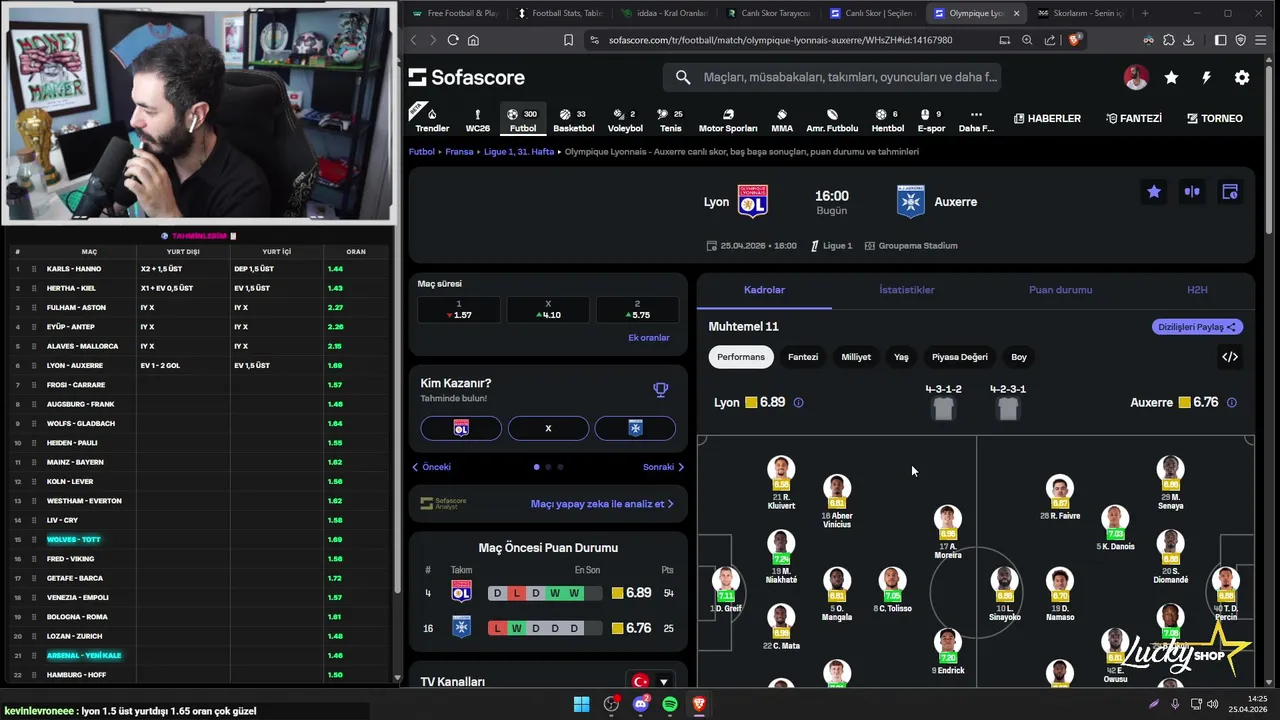Open the Trendler sports category
This screenshot has height=720, width=1280.
(432, 119)
